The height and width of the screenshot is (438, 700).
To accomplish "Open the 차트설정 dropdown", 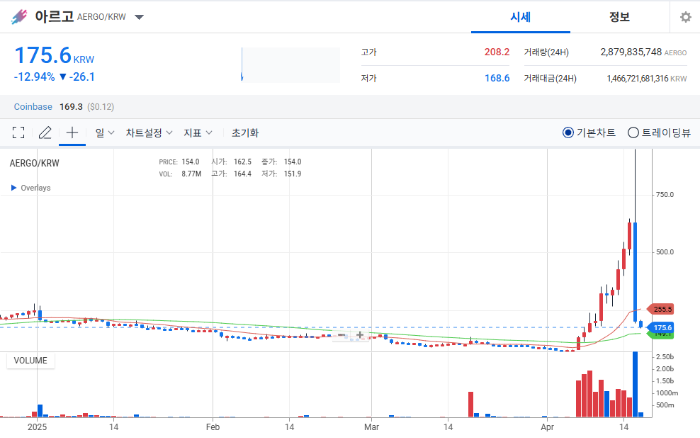I will click(x=149, y=133).
